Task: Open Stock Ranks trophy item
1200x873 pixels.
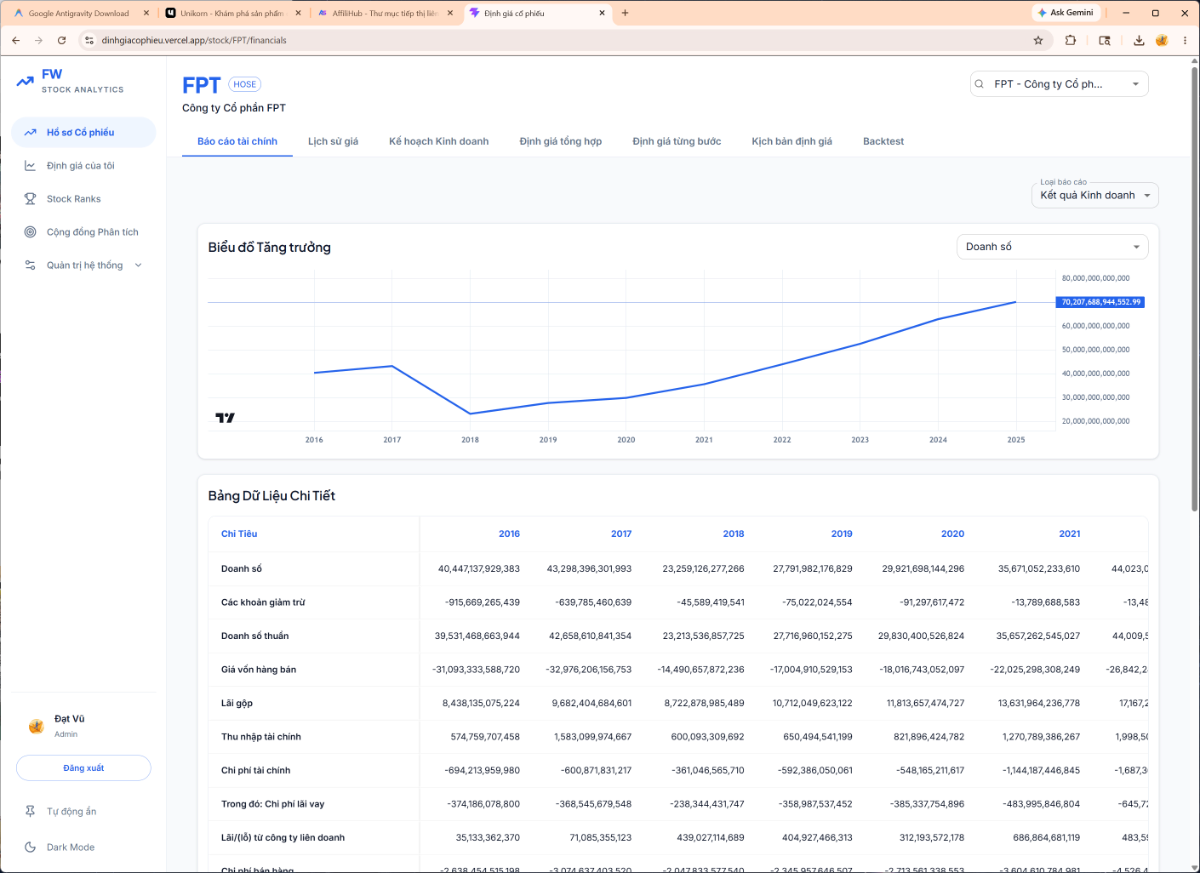Action: tap(84, 199)
